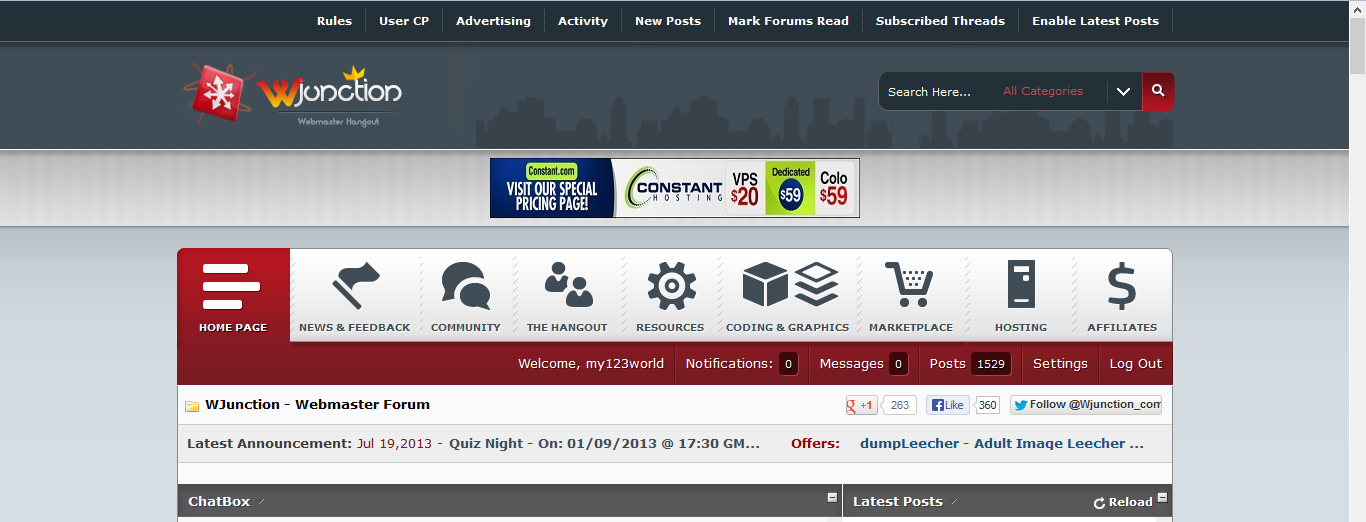Go to The Hangout people icon

pyautogui.click(x=567, y=287)
